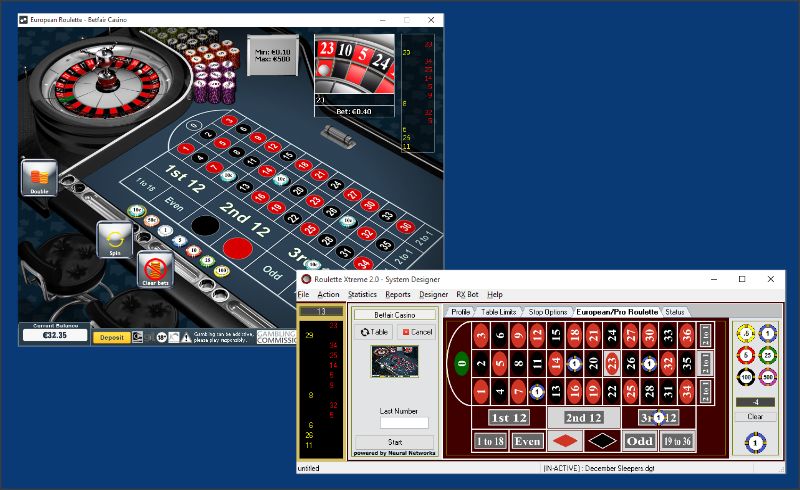Open the RX Bot menu
The image size is (800, 490).
point(467,295)
